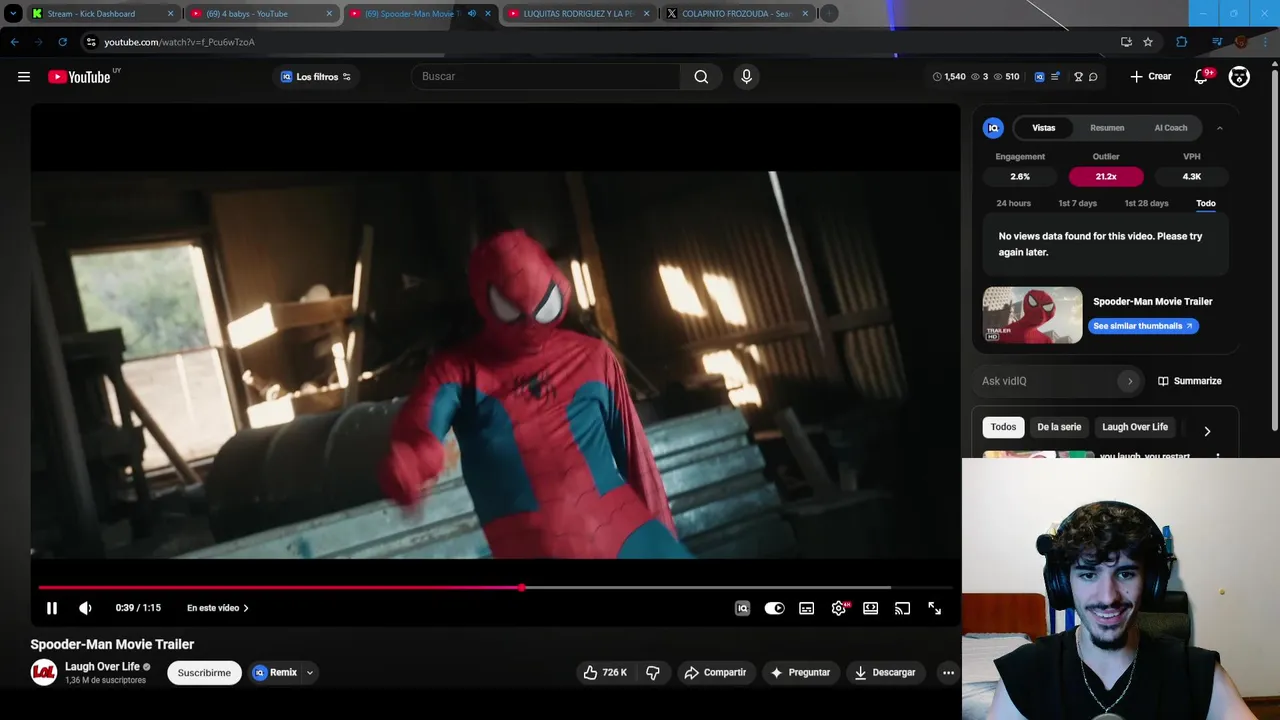Screen dimensions: 1280x720
Task: Click the Outlier 21.2x badge
Action: click(1106, 176)
